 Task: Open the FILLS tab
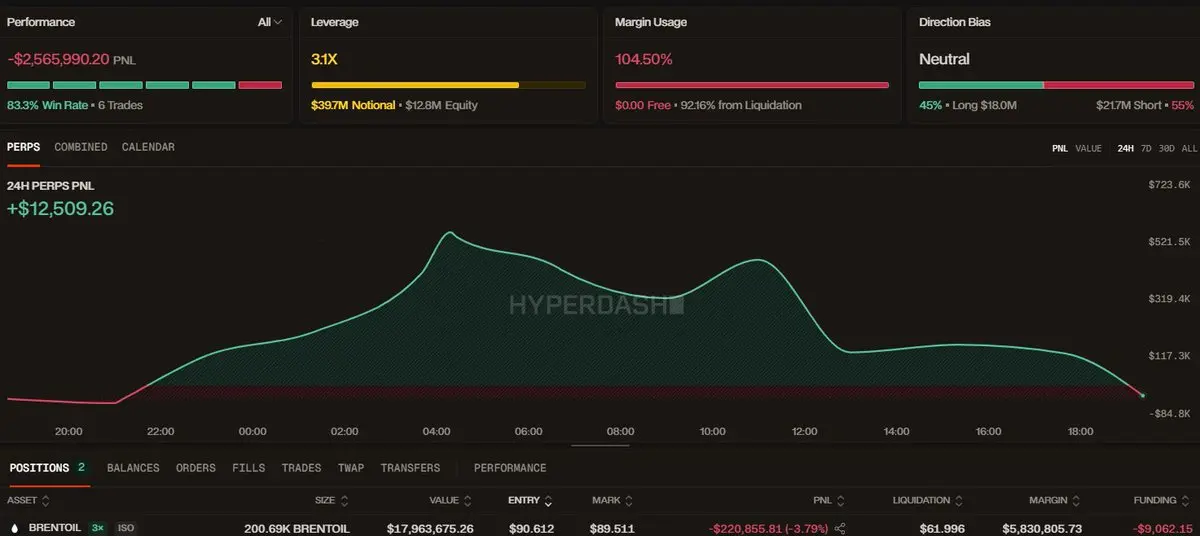pos(249,468)
